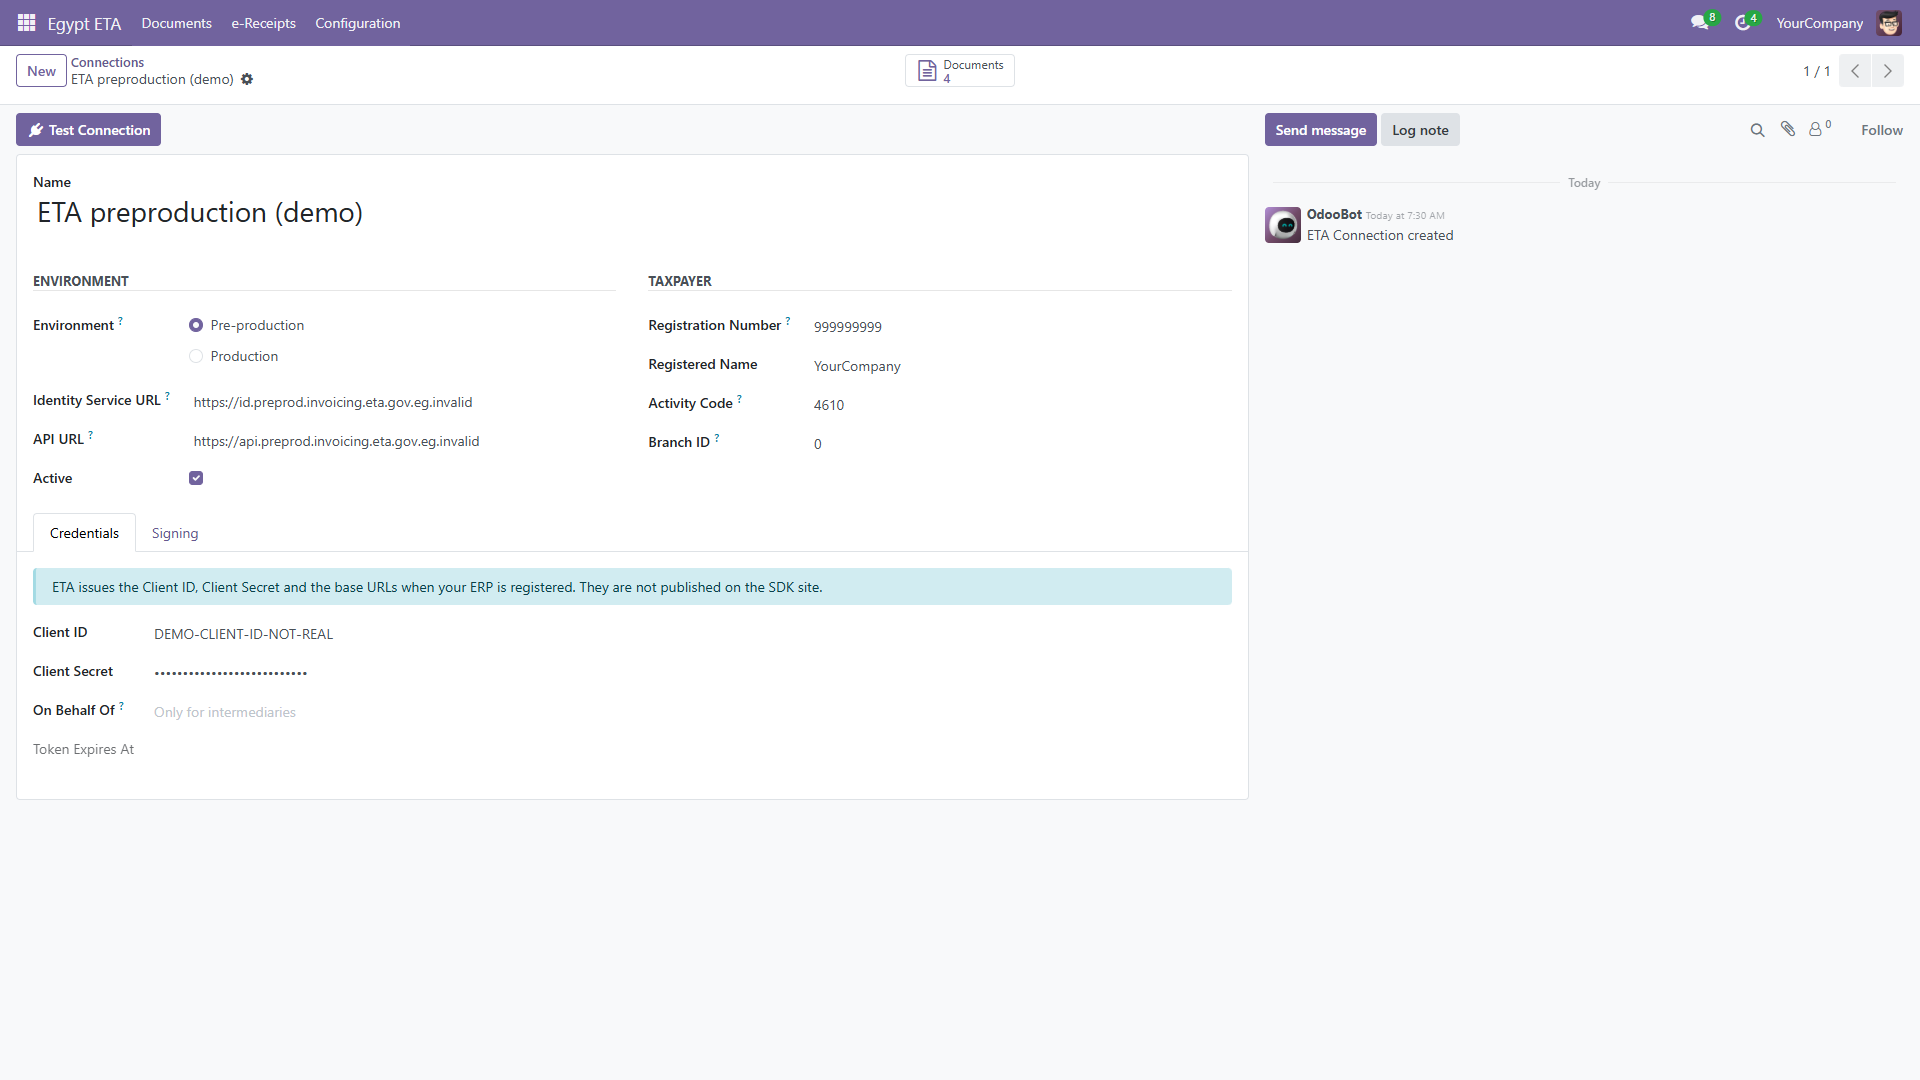Show help tooltip beside Activity Code
Viewport: 1920px width, 1080px height.
(x=740, y=399)
